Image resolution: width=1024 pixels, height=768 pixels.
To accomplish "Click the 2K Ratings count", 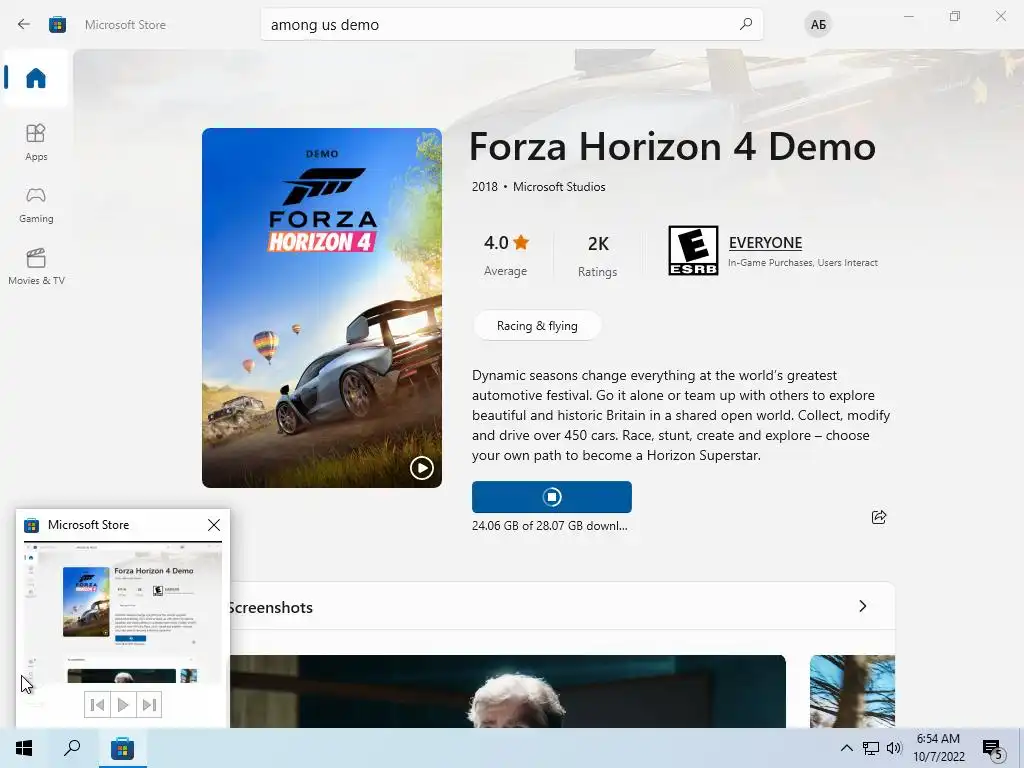I will tap(598, 255).
